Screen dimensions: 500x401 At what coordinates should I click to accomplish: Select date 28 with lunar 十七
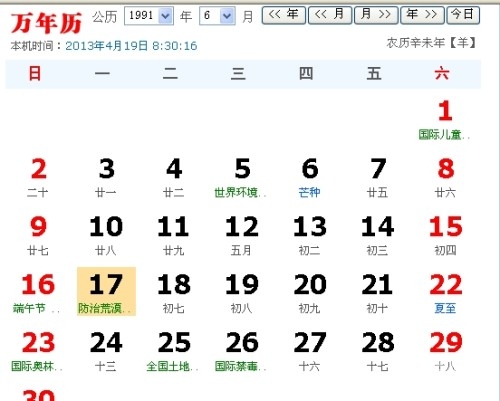378,352
